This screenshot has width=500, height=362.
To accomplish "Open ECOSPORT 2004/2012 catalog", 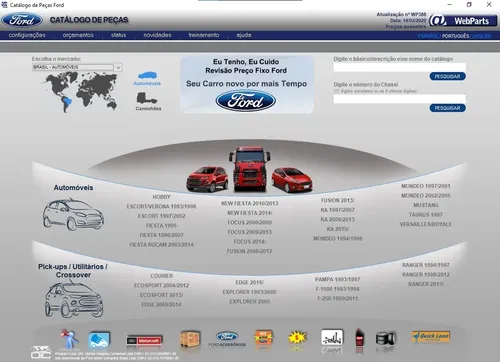I will point(161,286).
